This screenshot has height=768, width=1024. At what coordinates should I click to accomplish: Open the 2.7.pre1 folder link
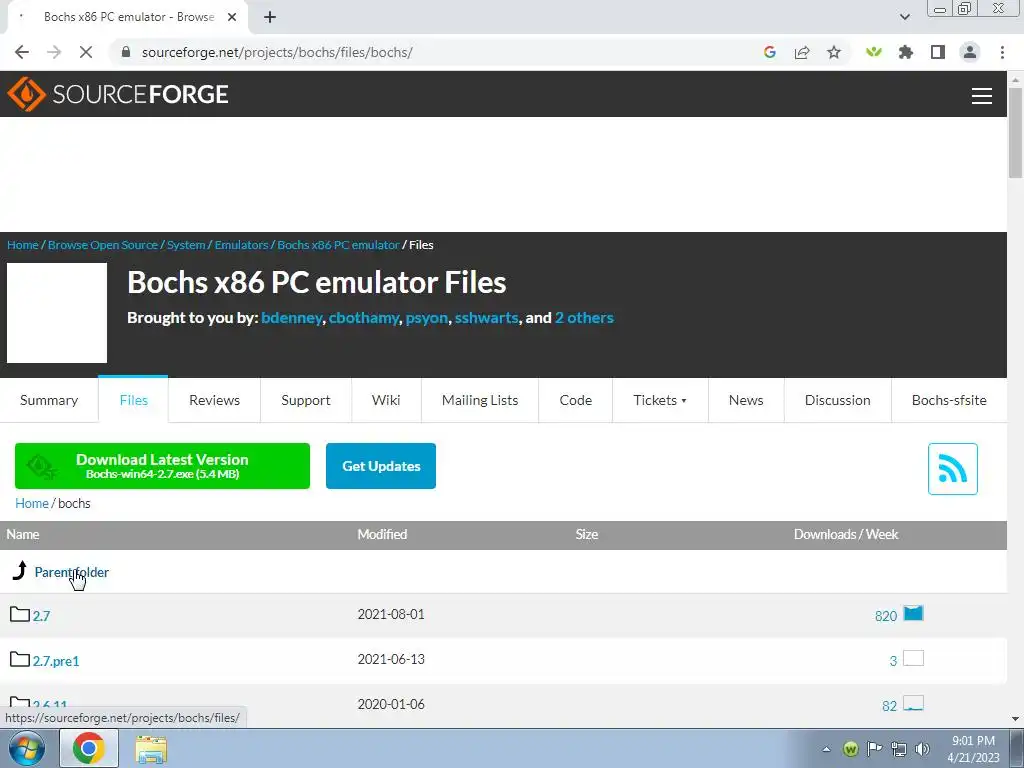tap(56, 661)
